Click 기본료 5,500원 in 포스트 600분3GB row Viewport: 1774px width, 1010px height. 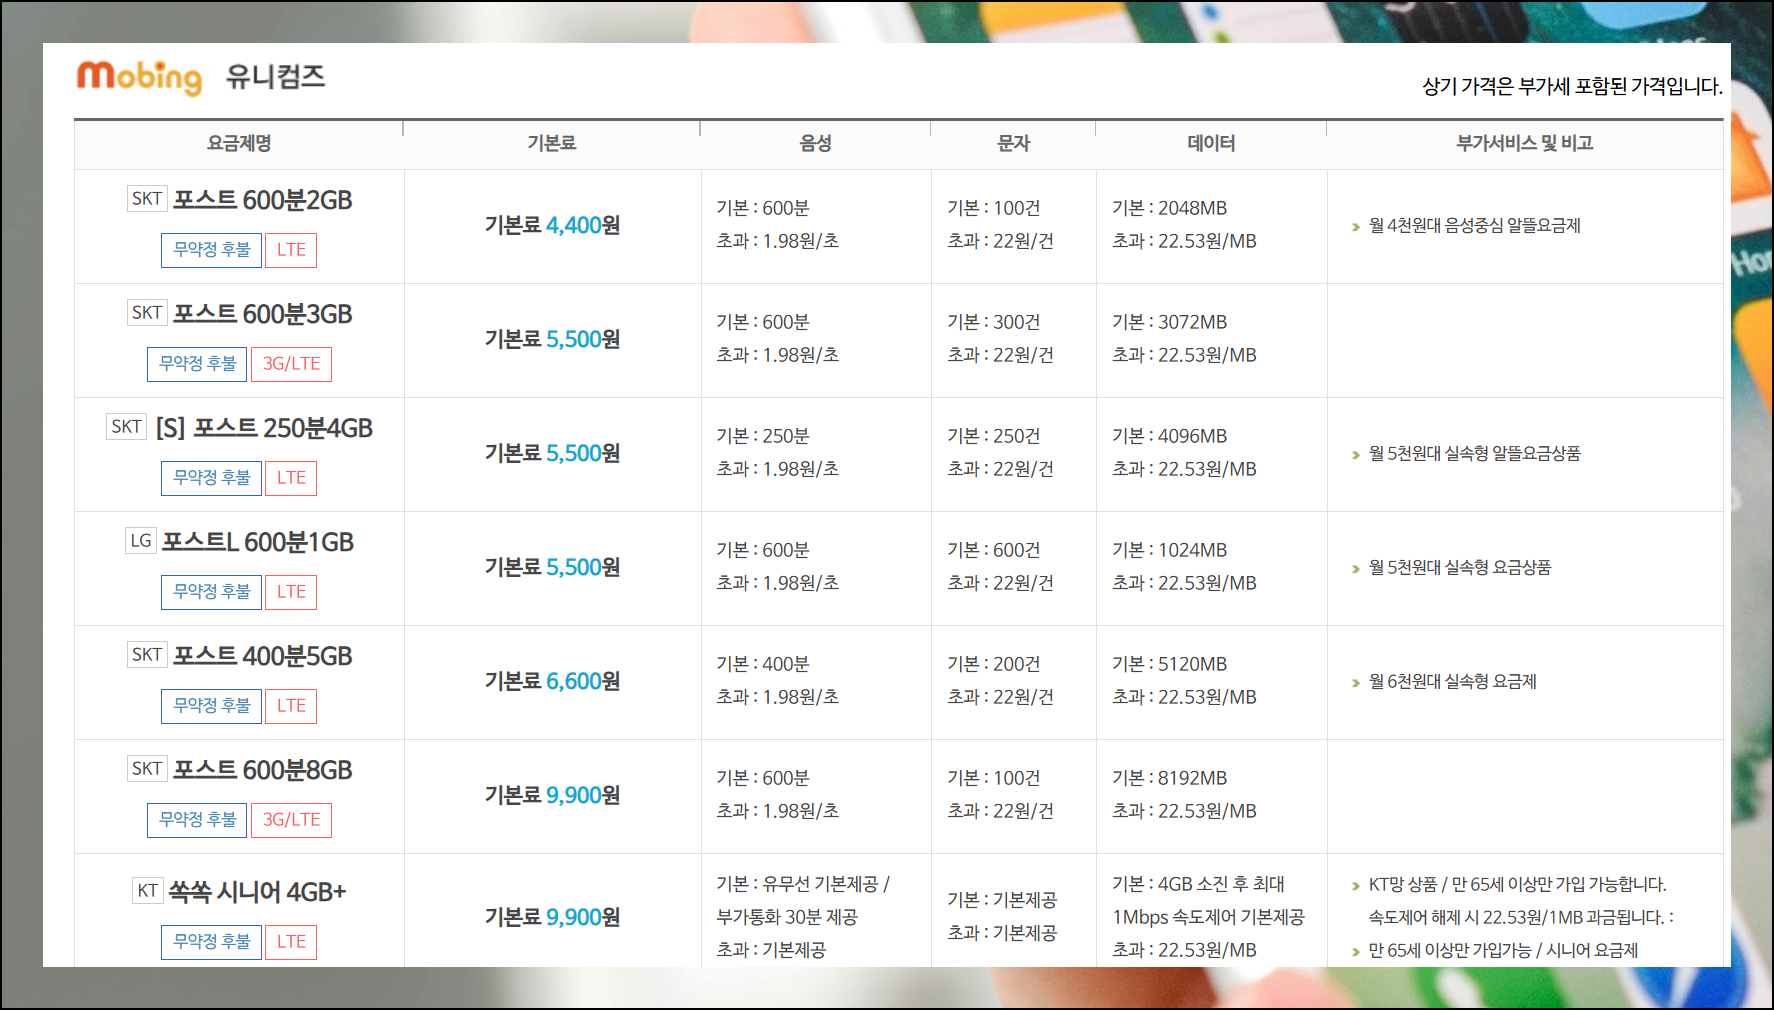click(552, 340)
